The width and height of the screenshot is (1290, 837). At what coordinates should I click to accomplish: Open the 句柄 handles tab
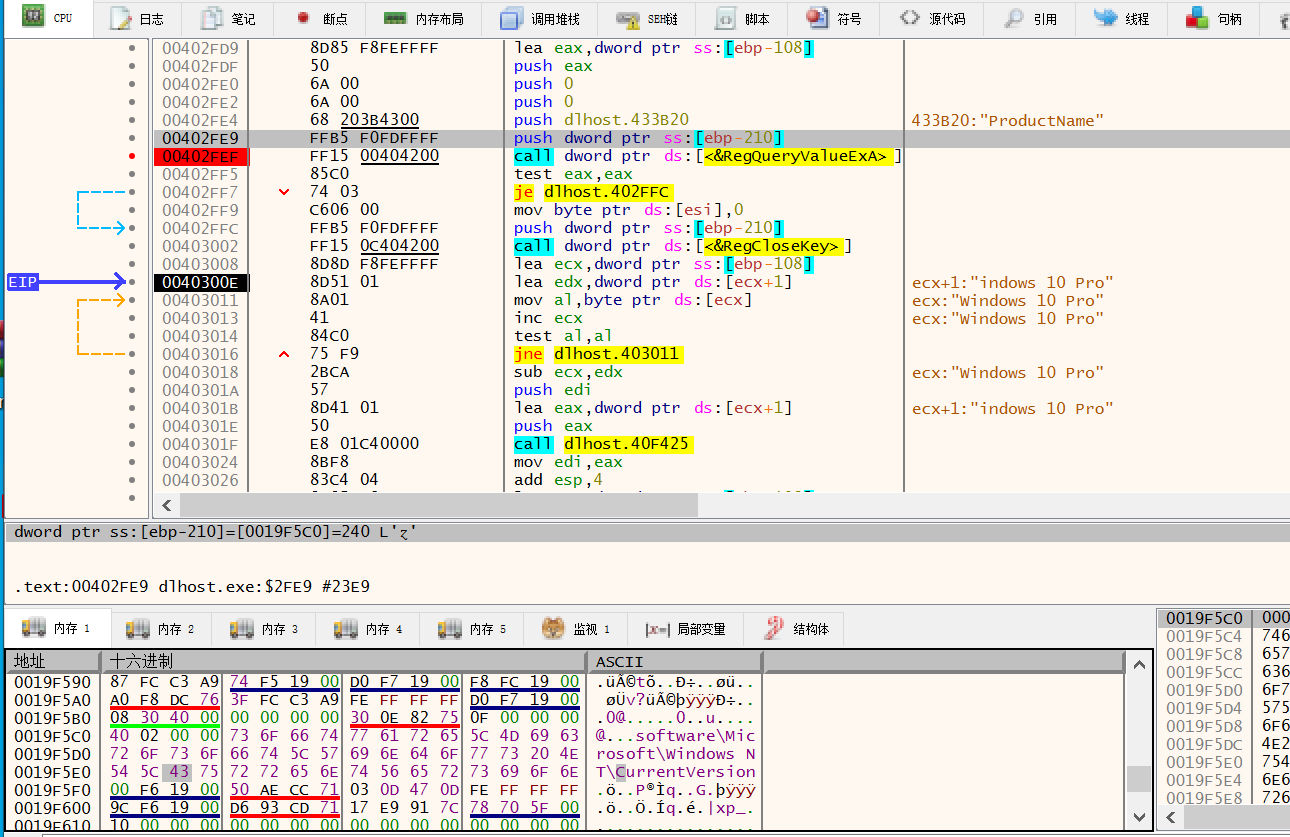click(x=1214, y=18)
